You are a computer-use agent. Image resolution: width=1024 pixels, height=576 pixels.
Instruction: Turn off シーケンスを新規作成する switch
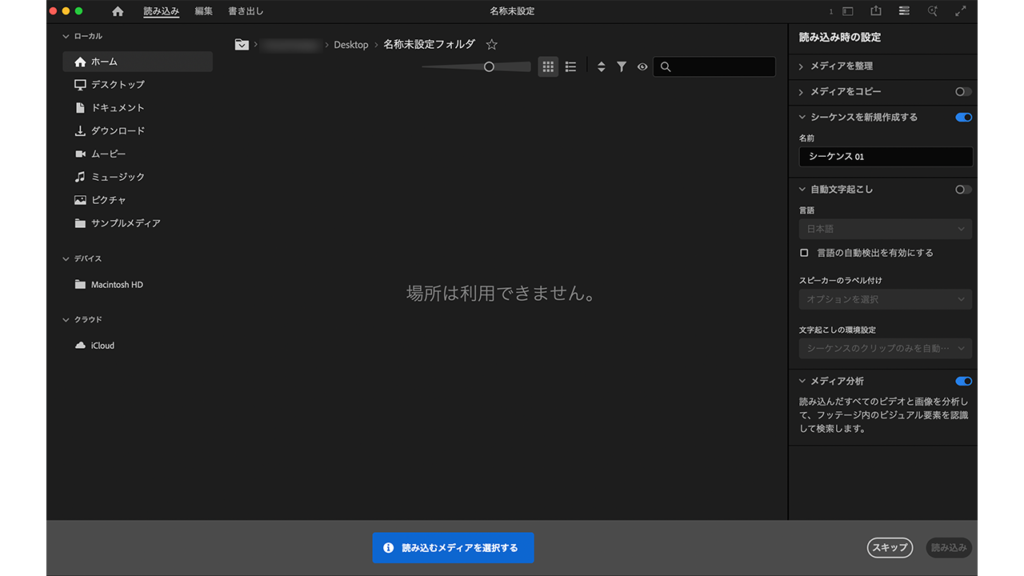click(x=963, y=117)
